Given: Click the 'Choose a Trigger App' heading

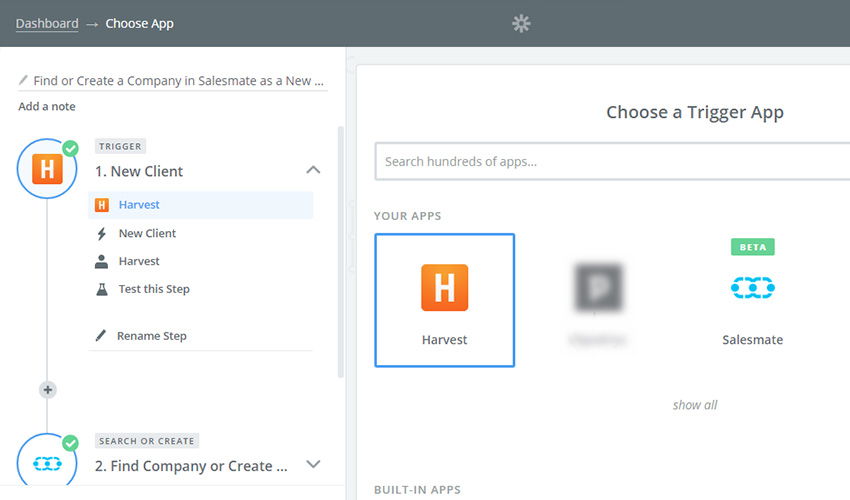Looking at the screenshot, I should point(694,112).
